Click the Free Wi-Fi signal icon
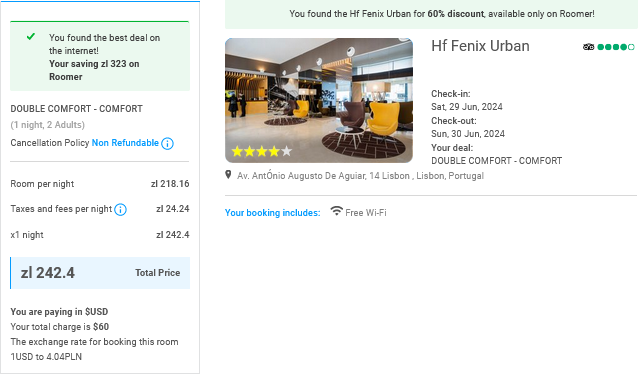 click(336, 211)
